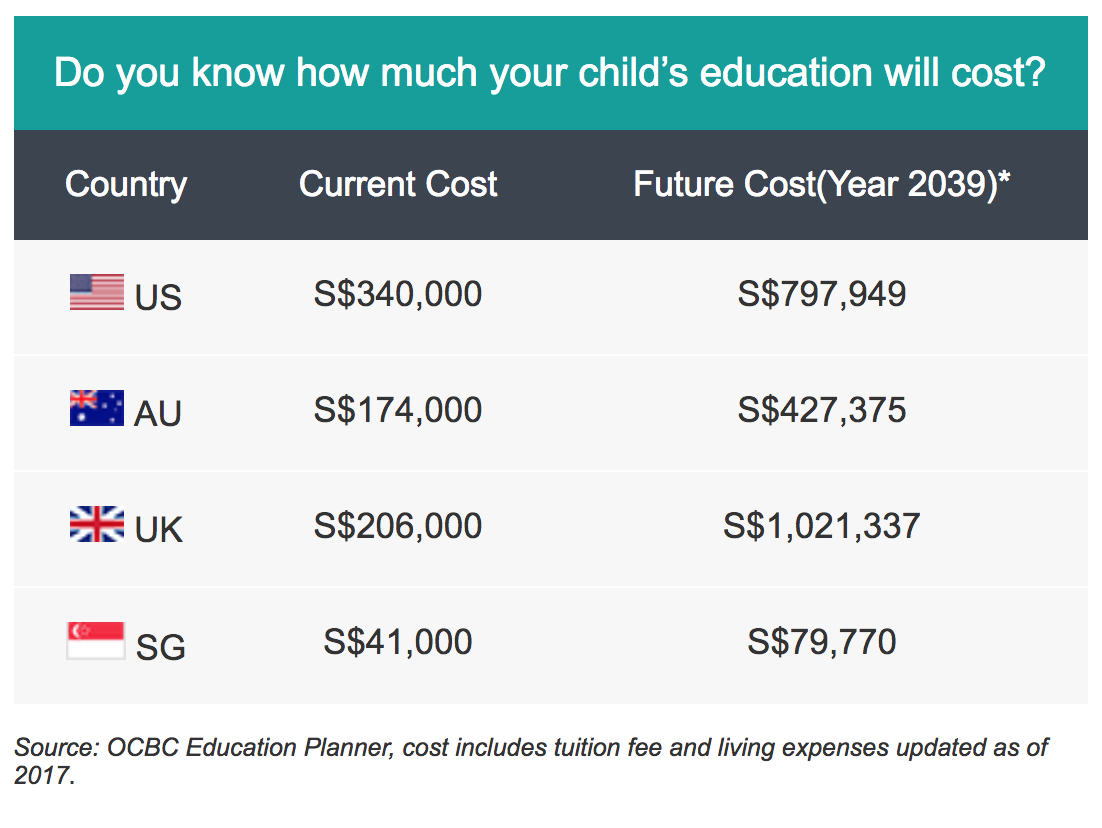Select the S$174,000 current cost value
Image resolution: width=1102 pixels, height=828 pixels.
pyautogui.click(x=398, y=410)
